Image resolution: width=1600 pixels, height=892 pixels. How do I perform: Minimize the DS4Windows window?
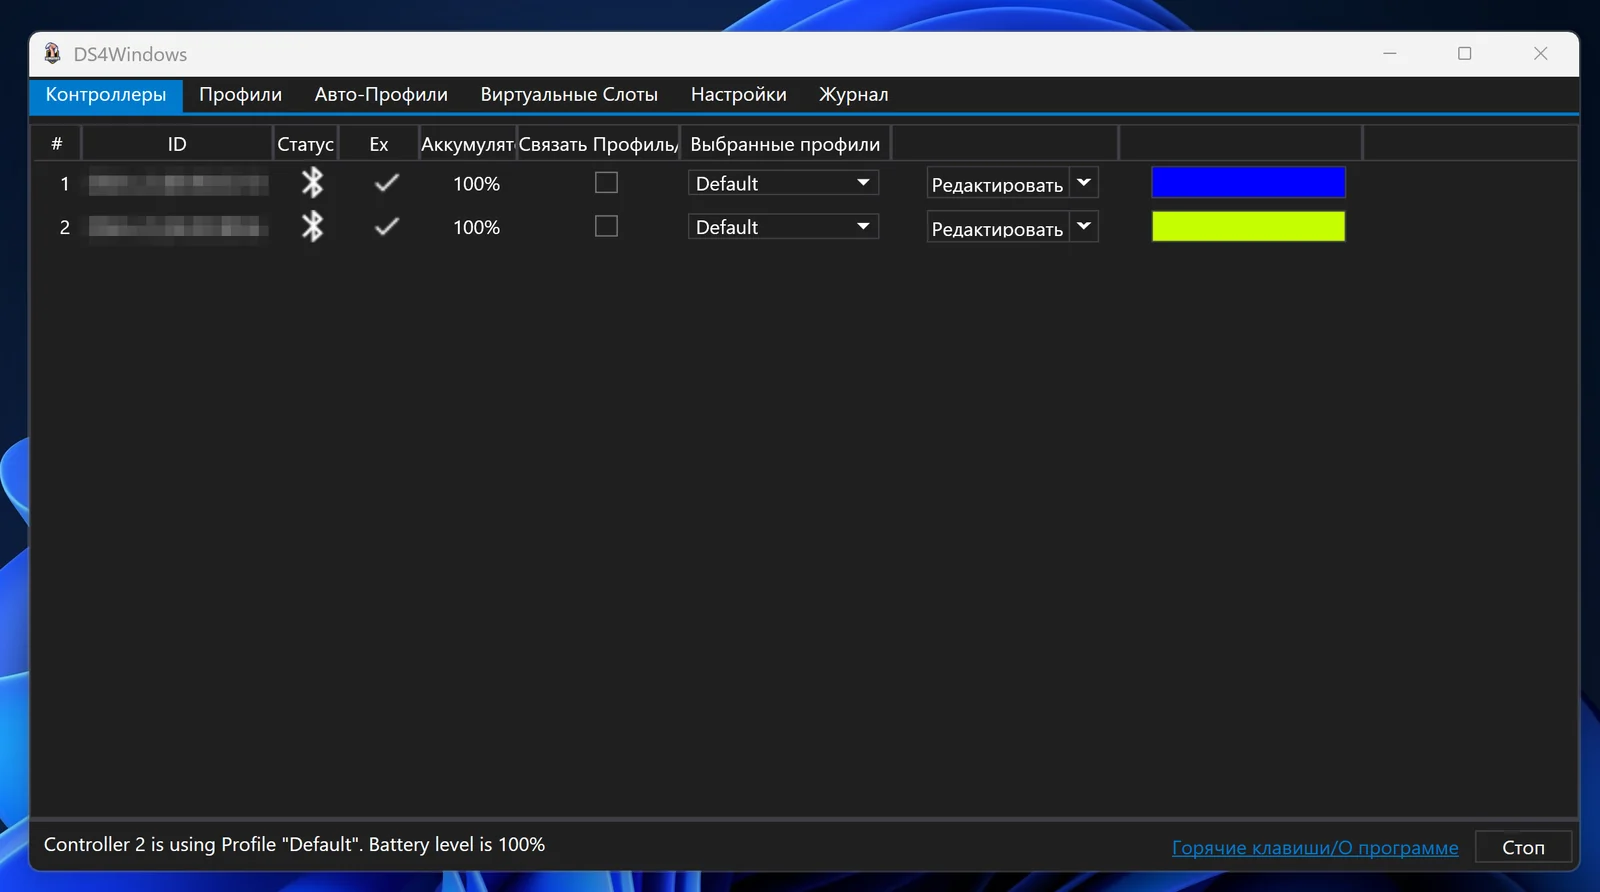point(1390,54)
